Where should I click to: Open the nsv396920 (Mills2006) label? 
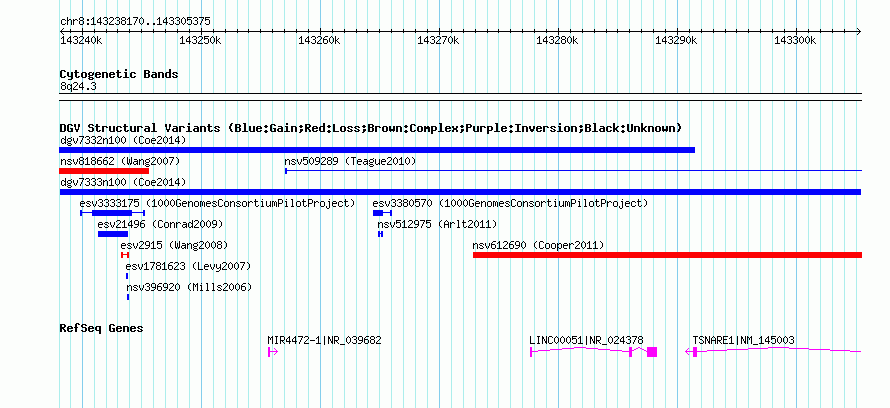coord(189,287)
